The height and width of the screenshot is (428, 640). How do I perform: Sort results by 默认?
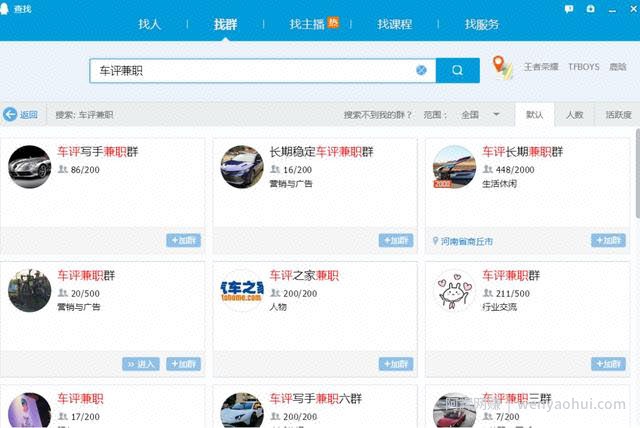[x=534, y=115]
